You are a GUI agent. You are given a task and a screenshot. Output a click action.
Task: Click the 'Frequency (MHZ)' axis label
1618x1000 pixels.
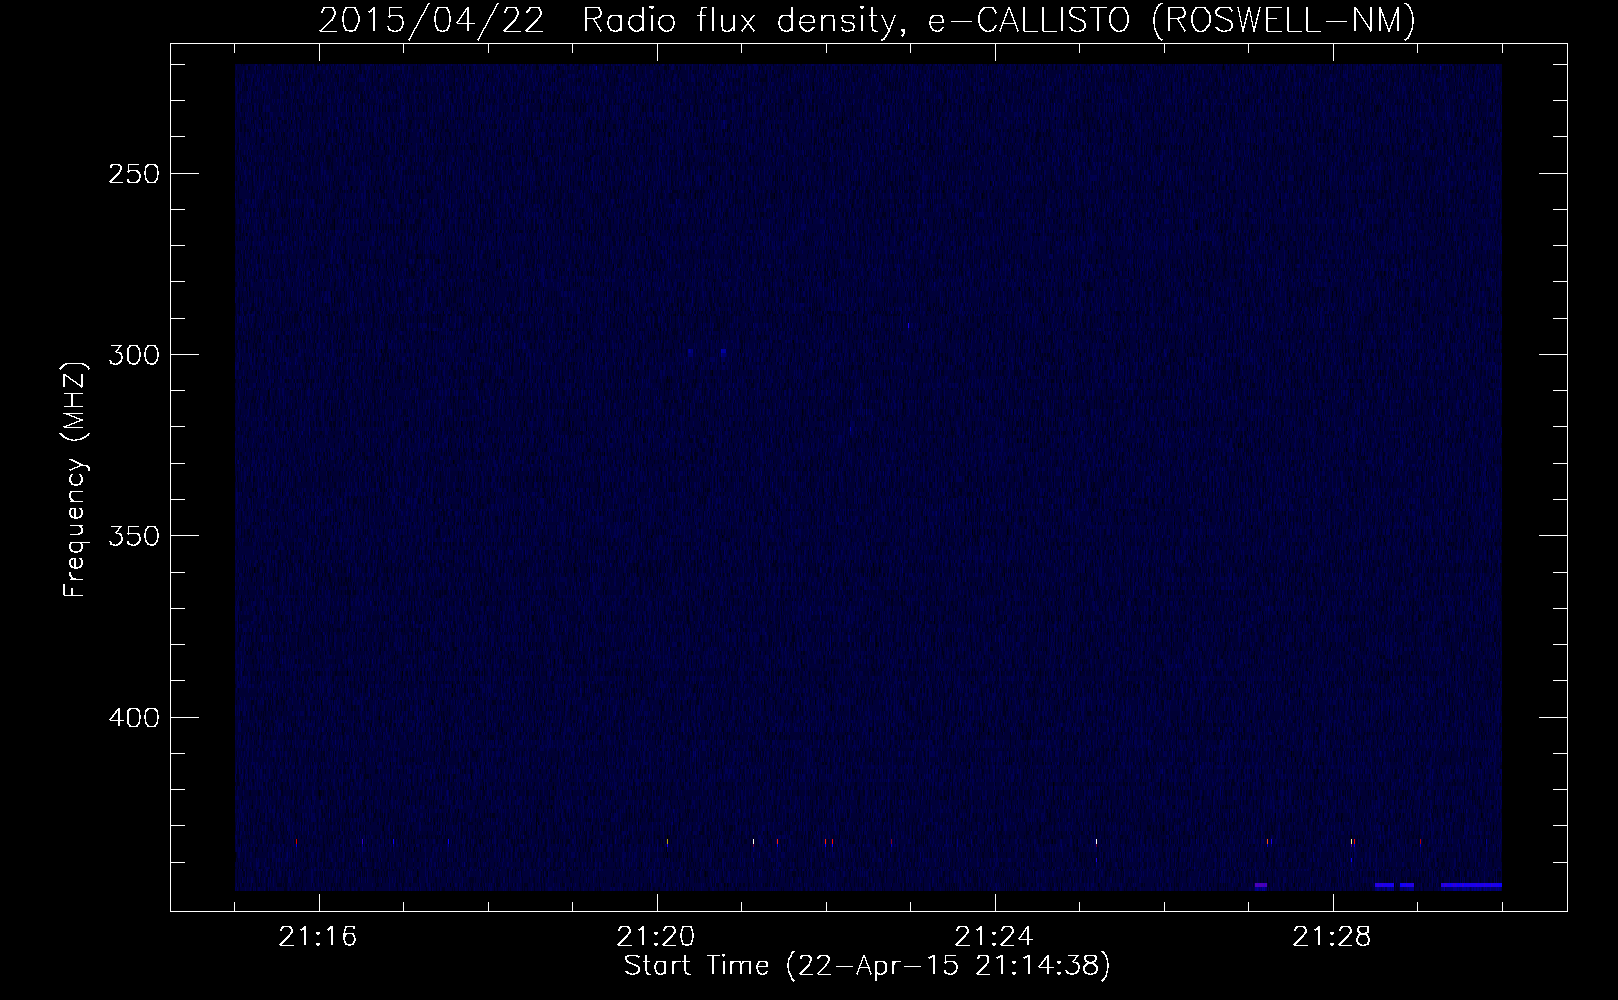click(x=75, y=480)
